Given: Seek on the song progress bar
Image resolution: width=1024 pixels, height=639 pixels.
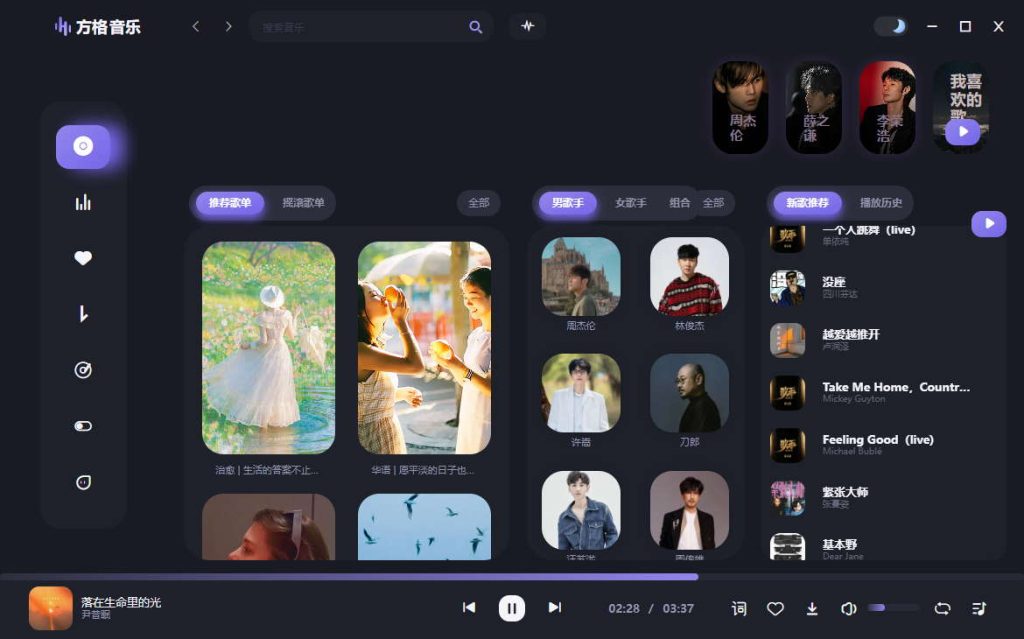Looking at the screenshot, I should coord(512,577).
